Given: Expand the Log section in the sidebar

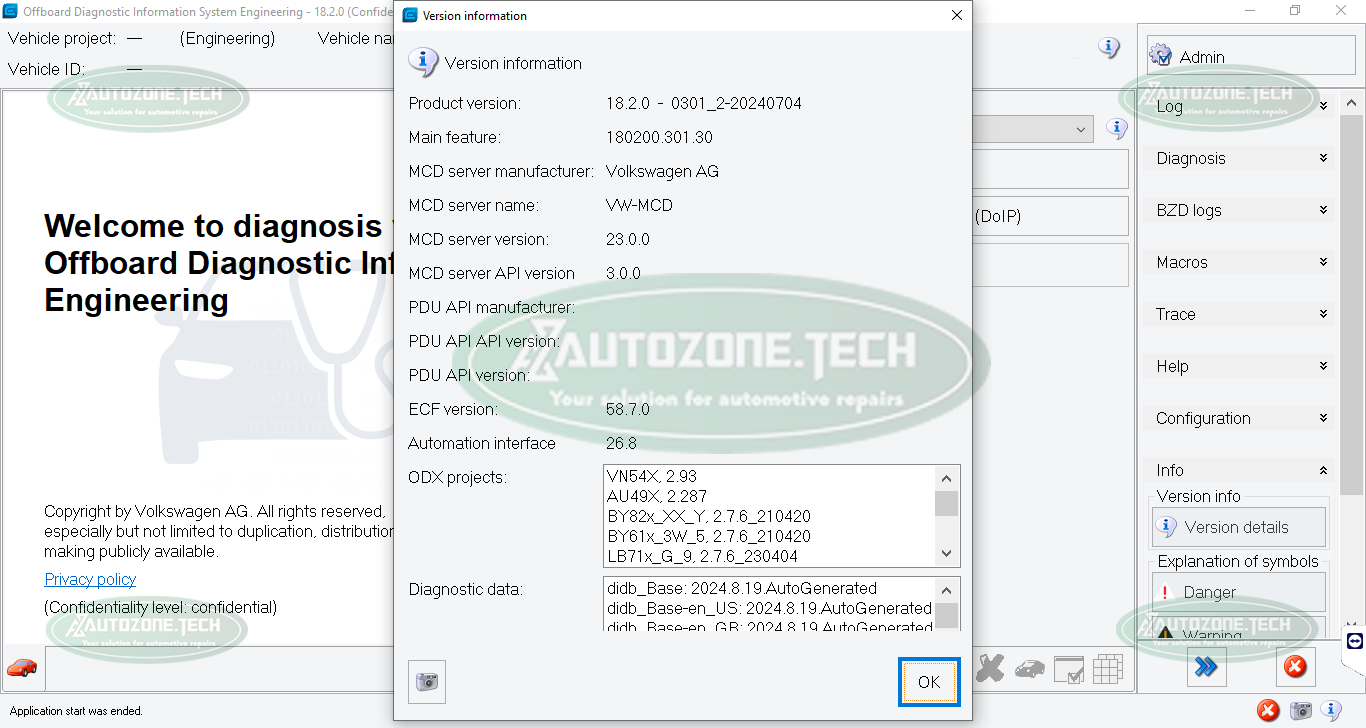Looking at the screenshot, I should pyautogui.click(x=1240, y=106).
